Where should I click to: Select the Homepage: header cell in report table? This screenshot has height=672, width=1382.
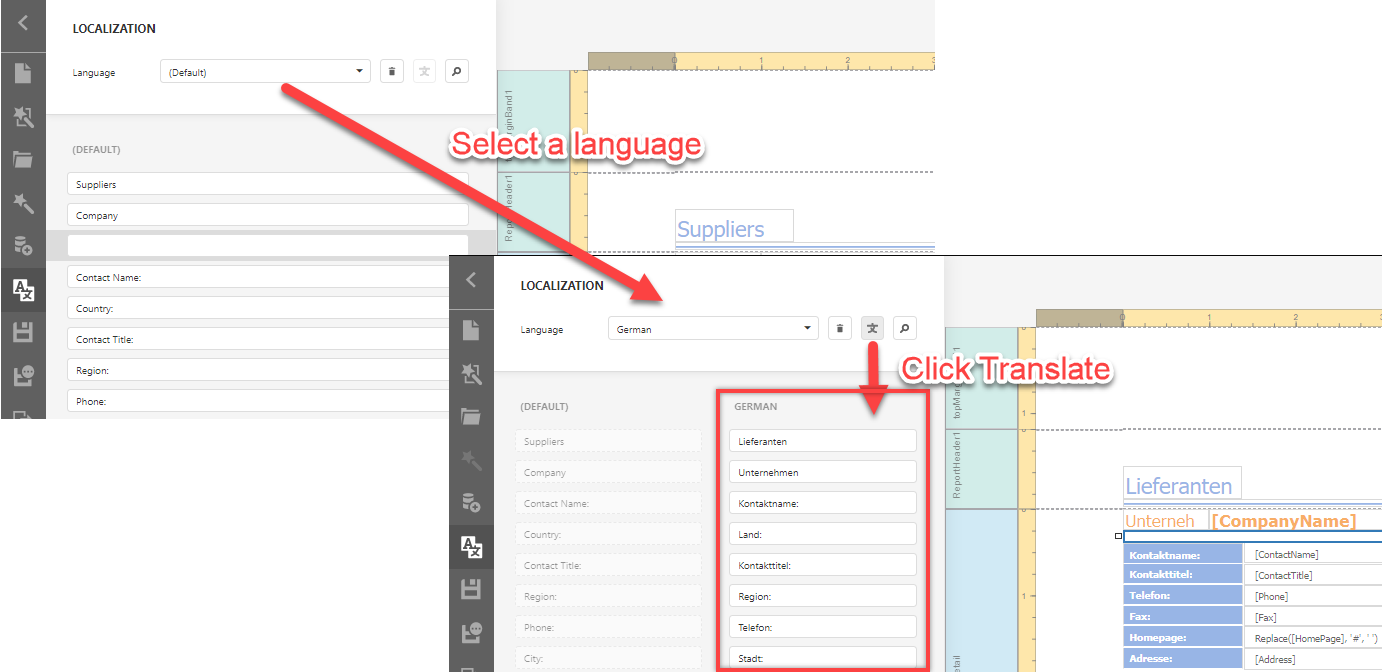(x=1182, y=638)
